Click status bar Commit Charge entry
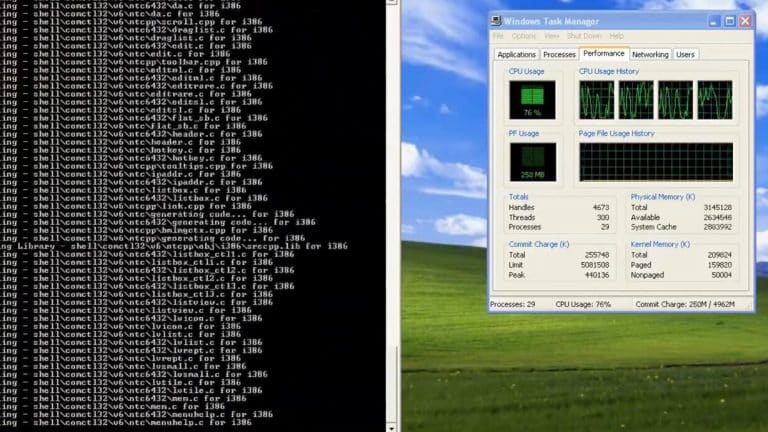The image size is (768, 432). pos(685,305)
